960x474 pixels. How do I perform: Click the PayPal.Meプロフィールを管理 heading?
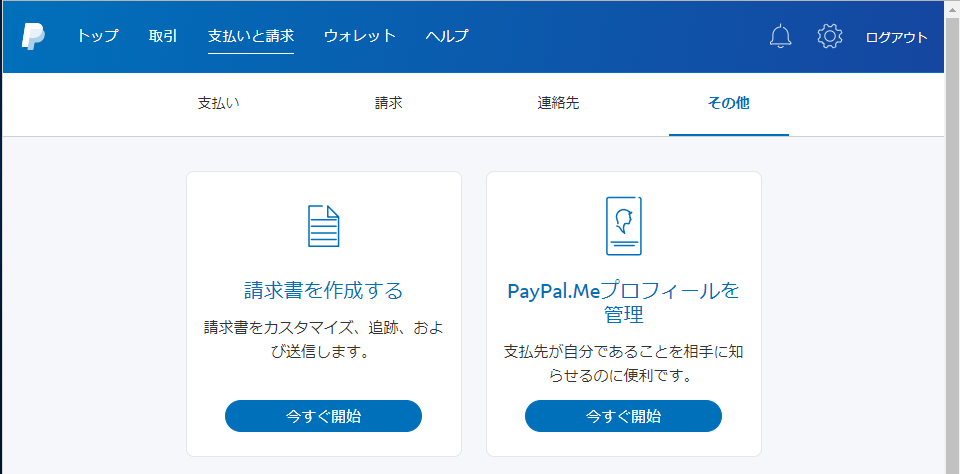(623, 303)
